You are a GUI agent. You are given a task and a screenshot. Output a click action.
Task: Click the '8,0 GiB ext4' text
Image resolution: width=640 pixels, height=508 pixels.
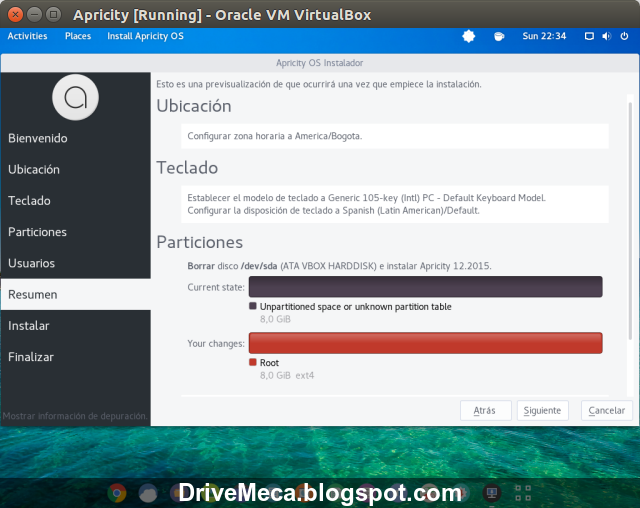(x=287, y=375)
